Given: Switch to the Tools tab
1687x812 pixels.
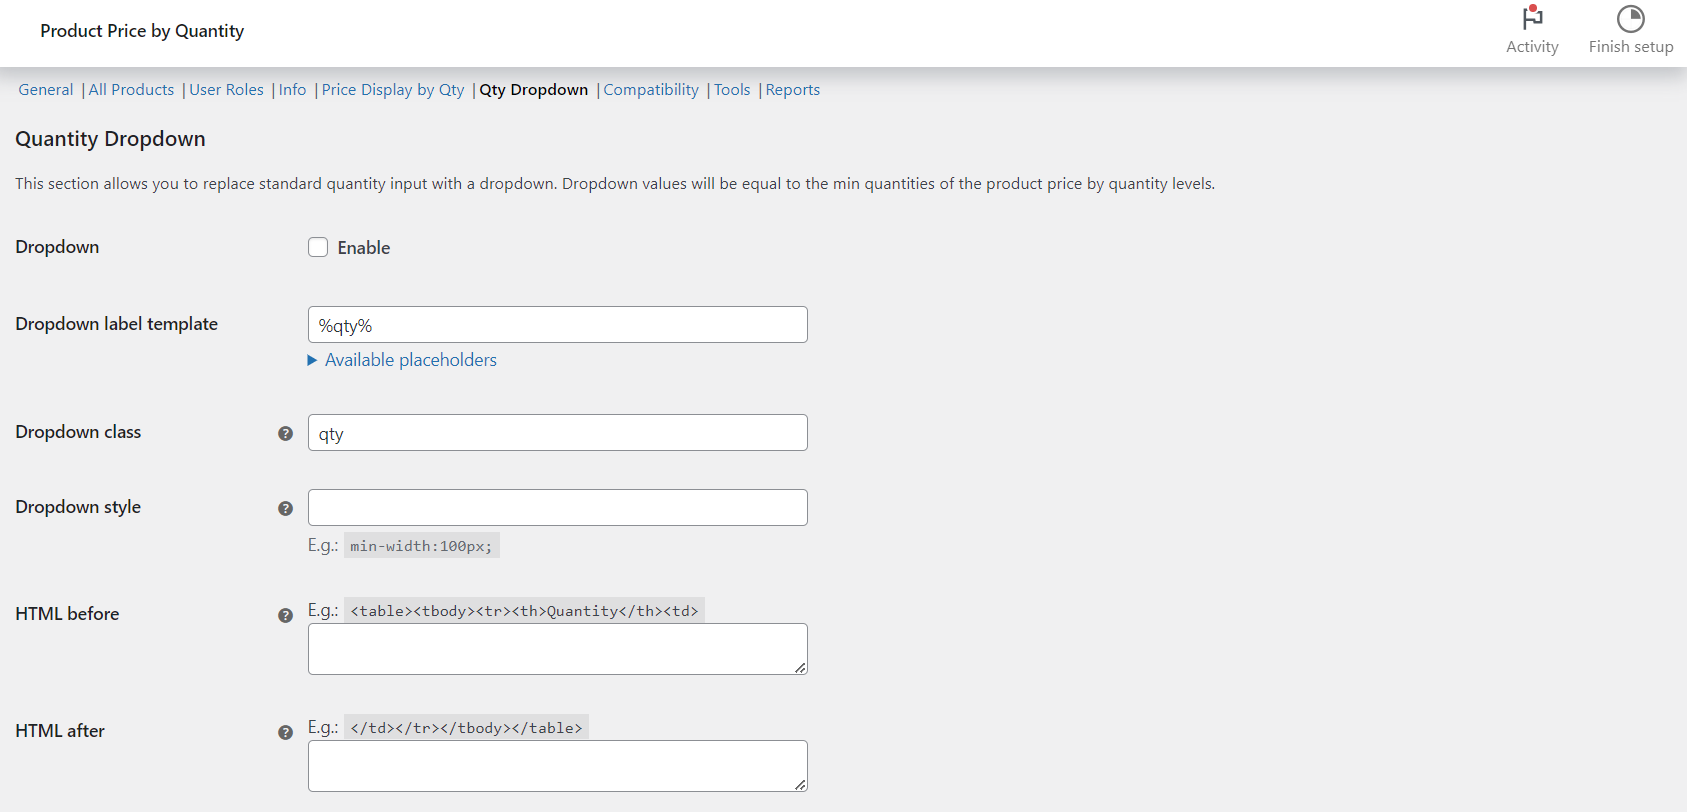Looking at the screenshot, I should point(731,89).
